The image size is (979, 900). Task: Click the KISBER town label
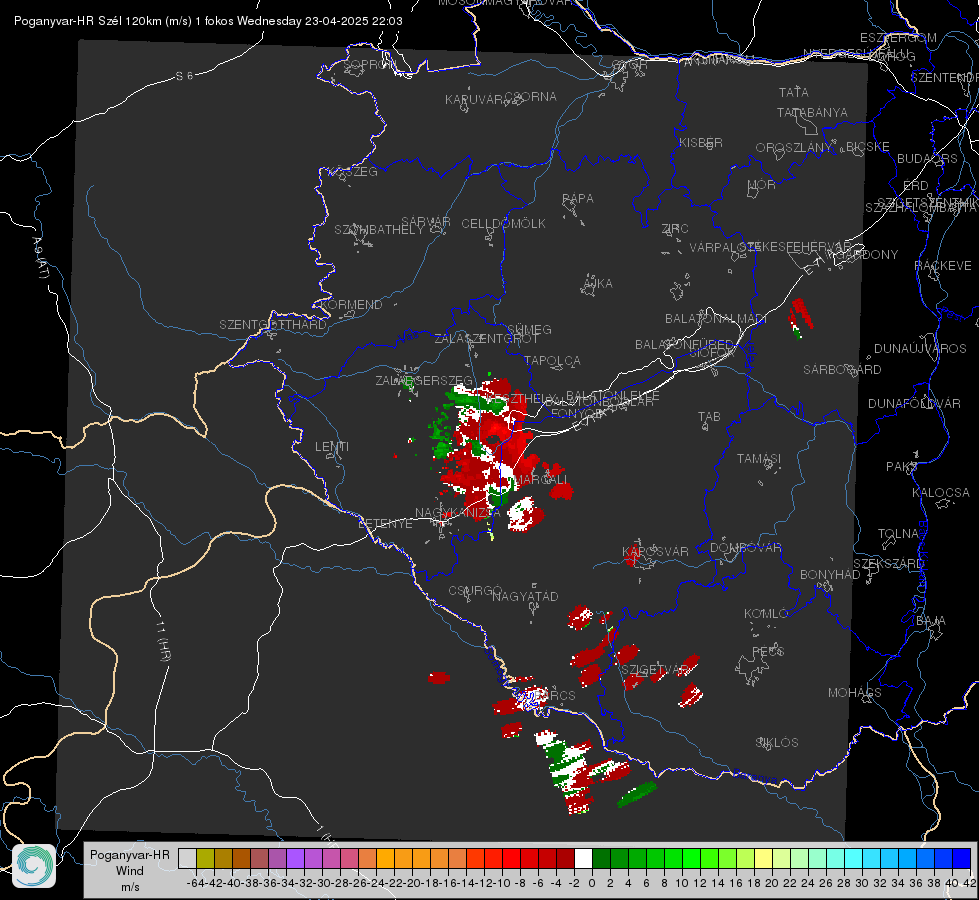click(x=701, y=142)
